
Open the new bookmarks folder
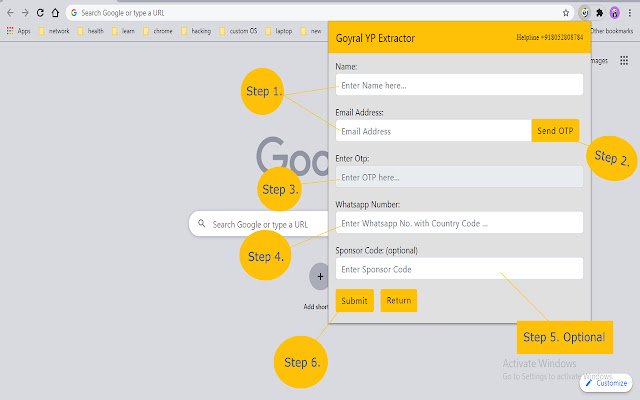tap(311, 31)
